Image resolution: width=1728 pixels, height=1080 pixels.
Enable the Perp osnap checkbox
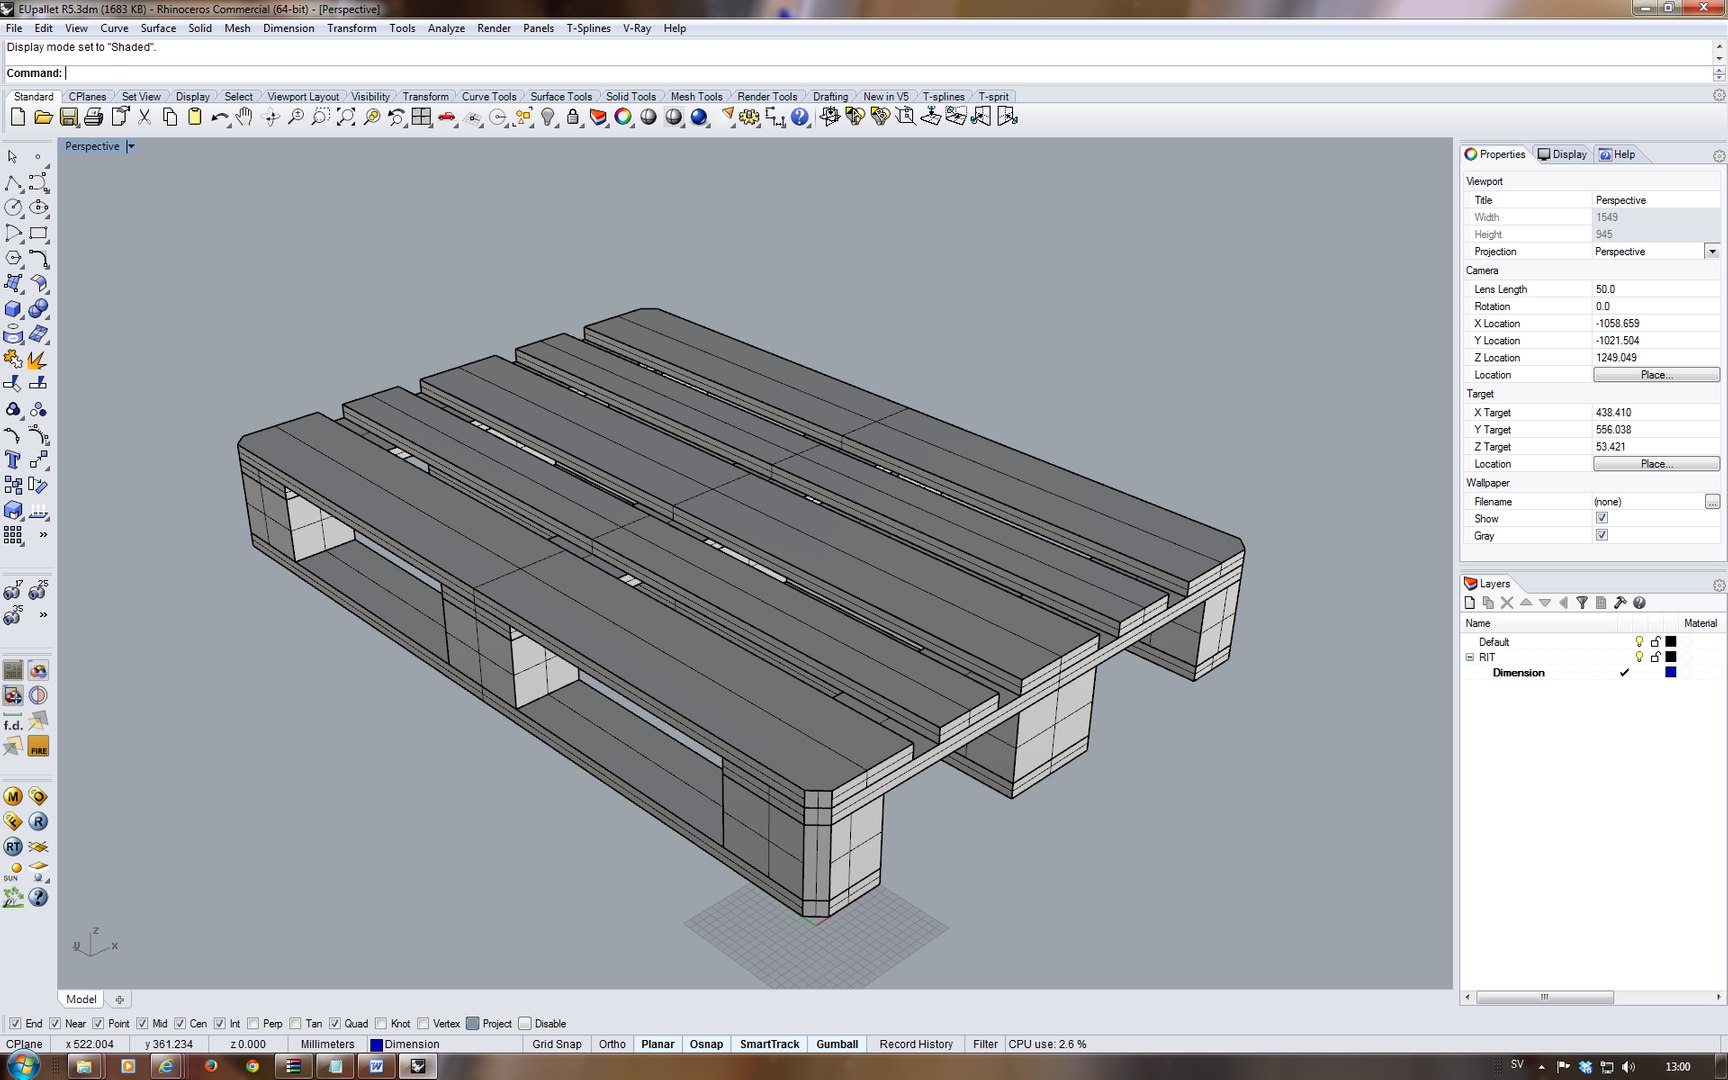pos(253,1023)
